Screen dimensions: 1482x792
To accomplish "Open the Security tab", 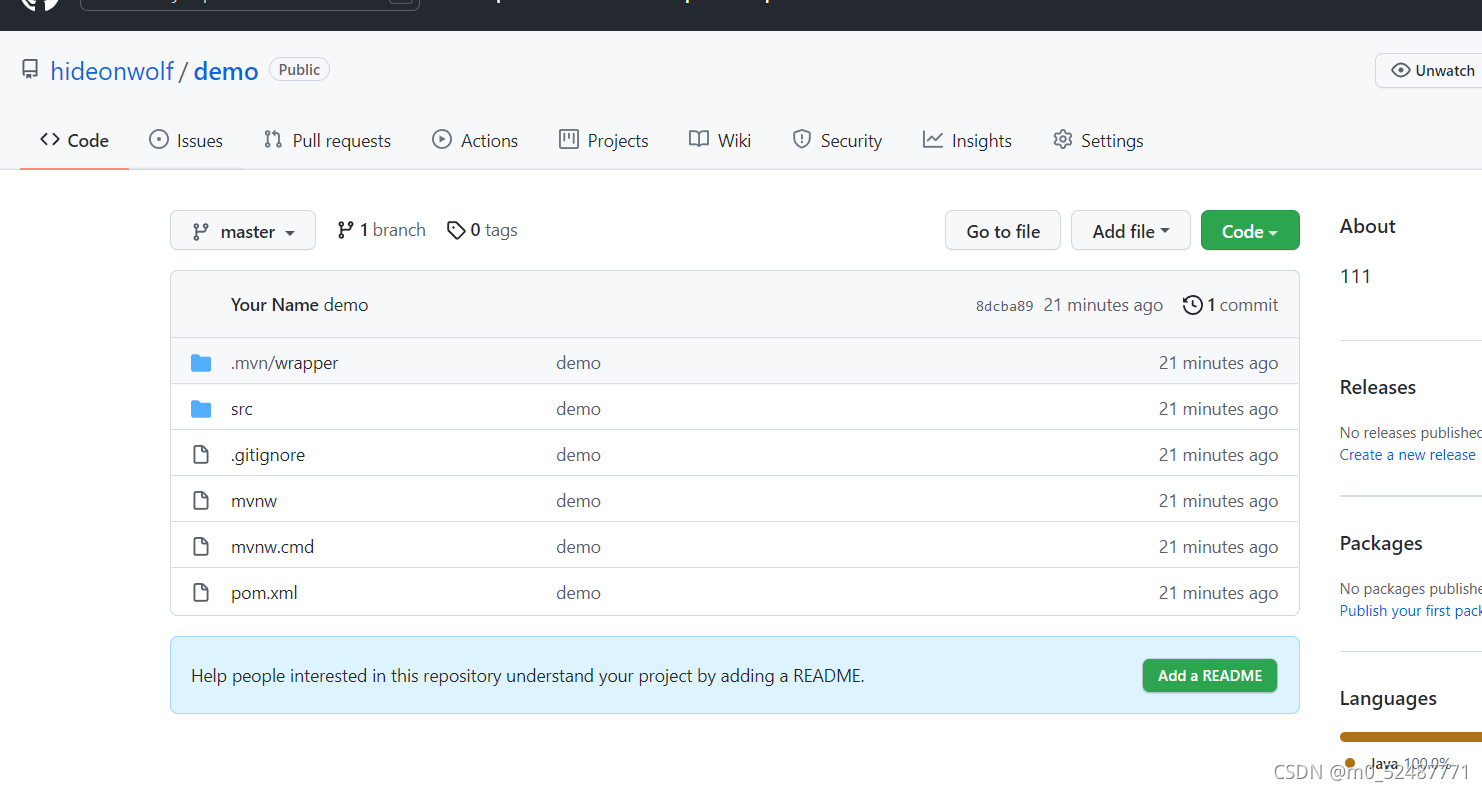I will tap(837, 141).
